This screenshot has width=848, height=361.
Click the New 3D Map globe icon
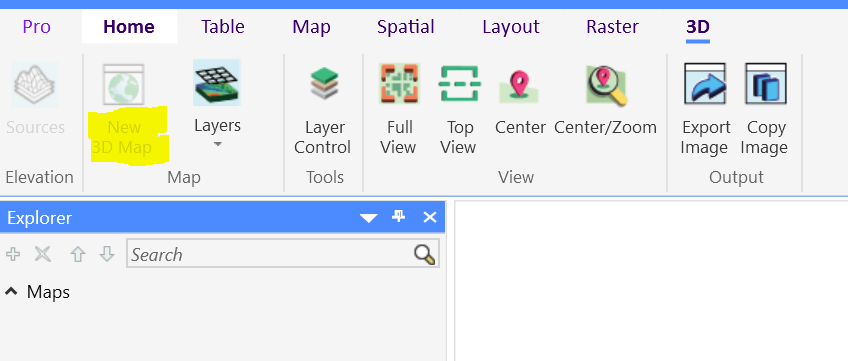(124, 85)
